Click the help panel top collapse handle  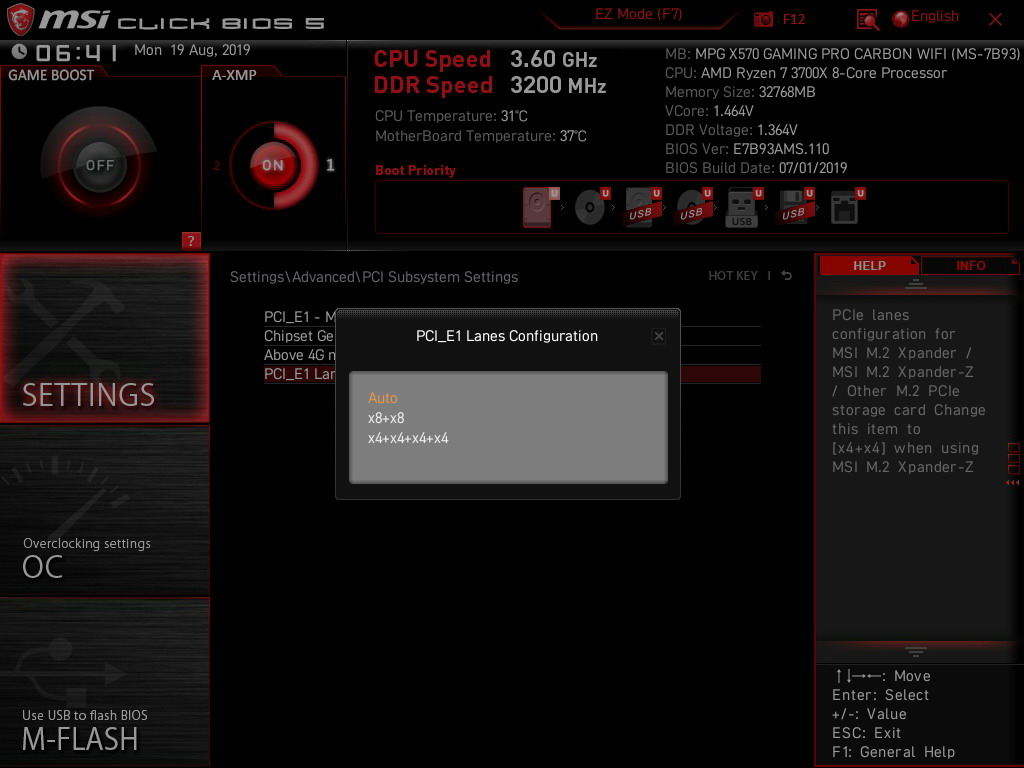916,284
